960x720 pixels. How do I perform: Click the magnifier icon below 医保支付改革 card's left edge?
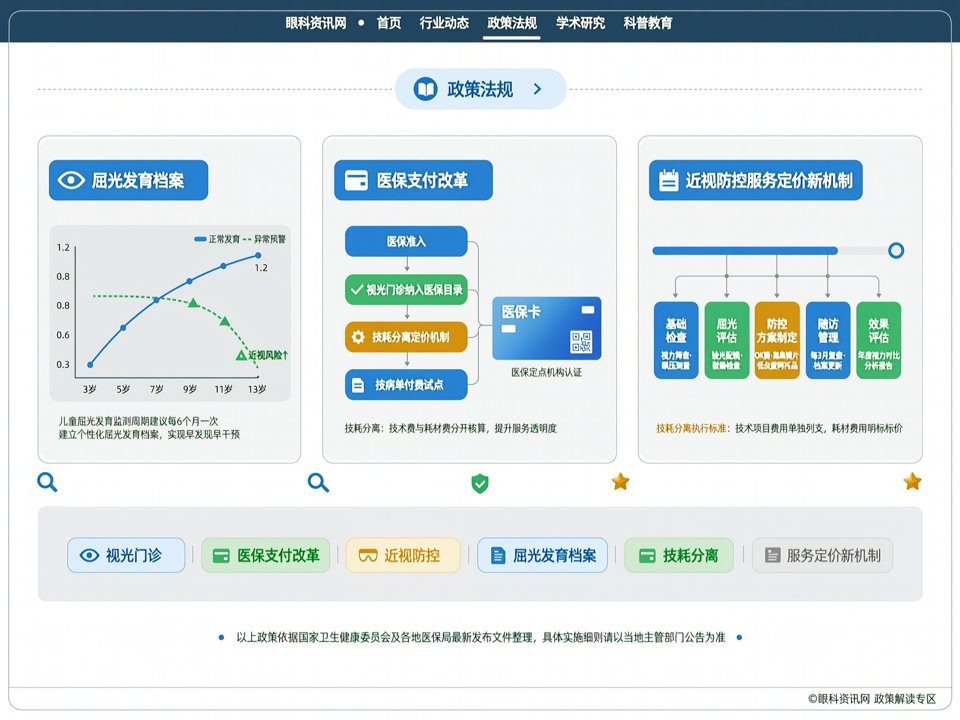(x=318, y=482)
